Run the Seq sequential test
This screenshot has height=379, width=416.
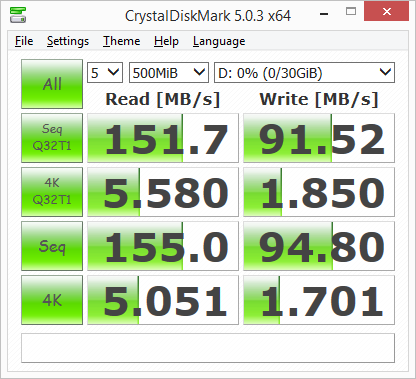(x=52, y=246)
